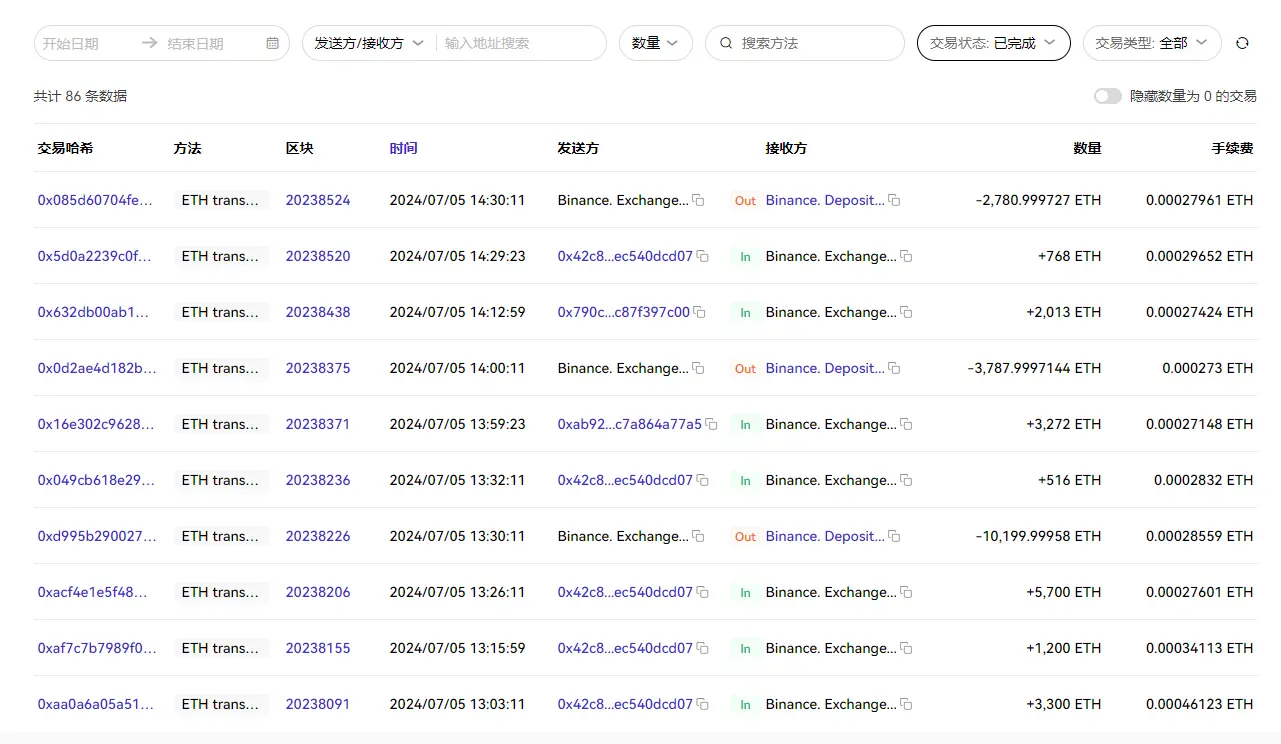Open block 20238438 link

[x=318, y=312]
